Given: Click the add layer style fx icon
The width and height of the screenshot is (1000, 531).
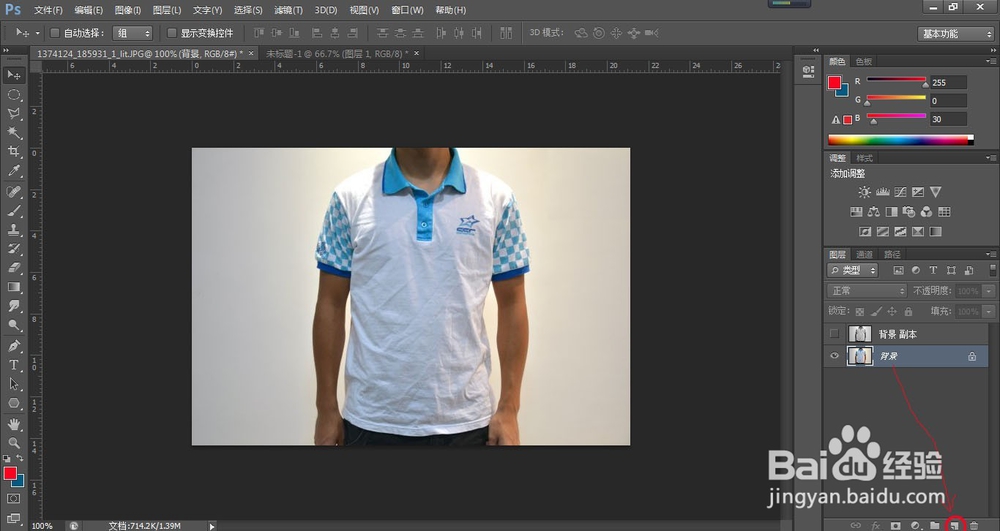Looking at the screenshot, I should coord(876,526).
